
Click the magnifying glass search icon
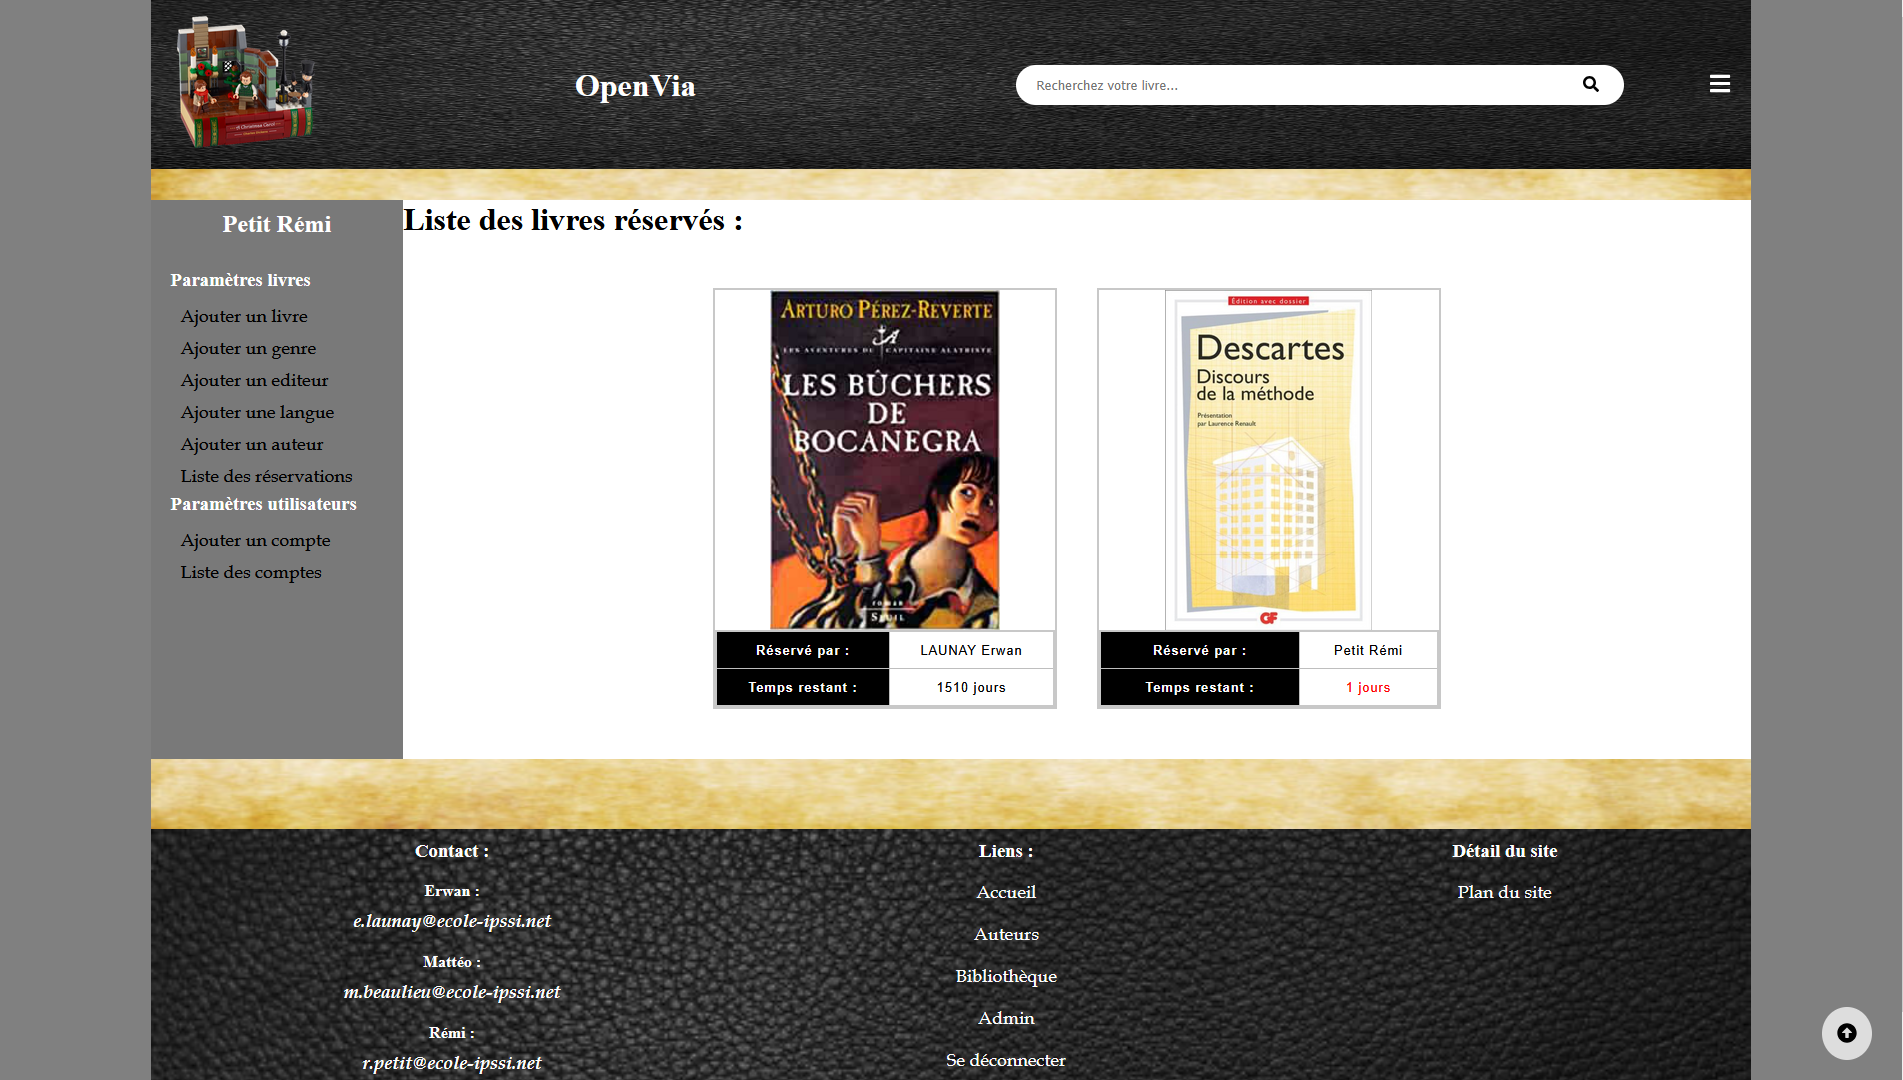(1590, 85)
